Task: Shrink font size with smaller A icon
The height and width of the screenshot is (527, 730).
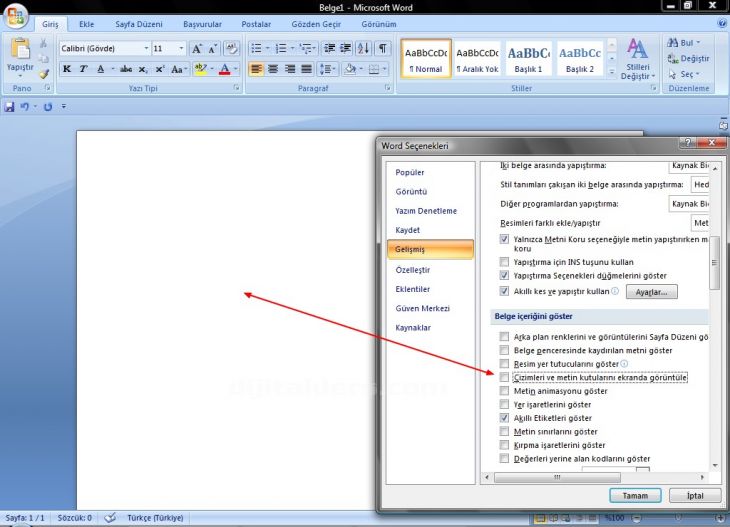Action: (x=212, y=48)
